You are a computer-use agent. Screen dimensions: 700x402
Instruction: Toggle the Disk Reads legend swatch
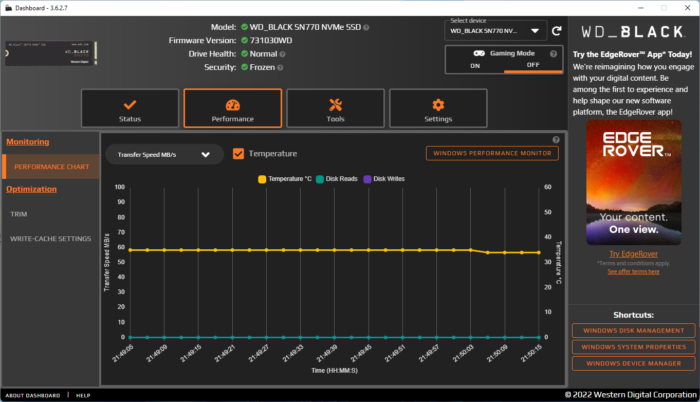(319, 179)
